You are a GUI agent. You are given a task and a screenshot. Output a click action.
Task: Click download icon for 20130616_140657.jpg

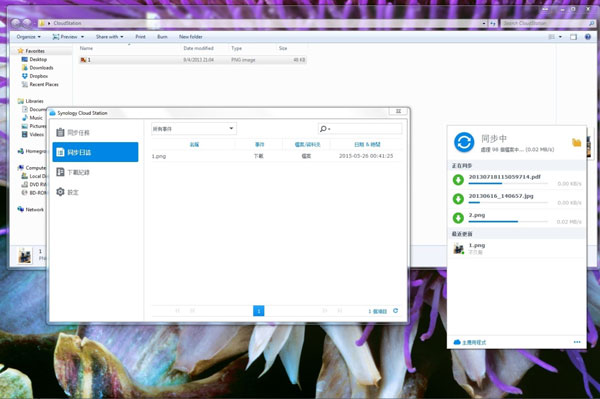click(458, 199)
